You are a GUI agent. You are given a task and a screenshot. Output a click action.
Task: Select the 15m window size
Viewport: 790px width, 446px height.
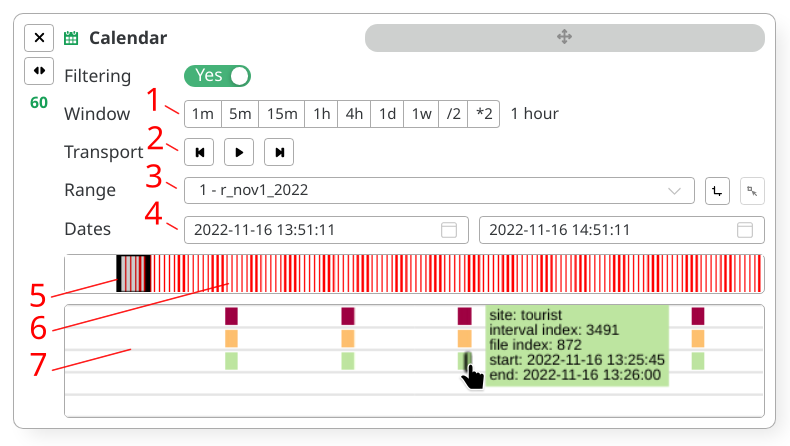[281, 114]
